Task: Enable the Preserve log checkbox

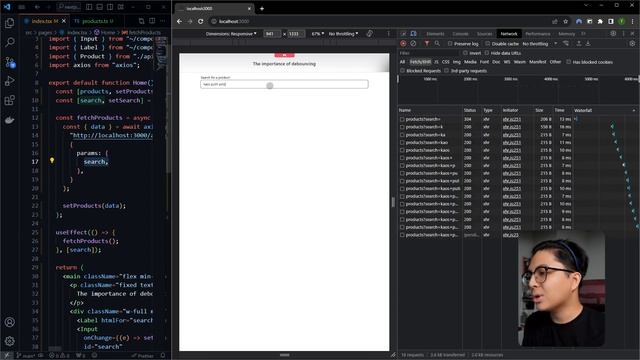Action: click(x=450, y=44)
